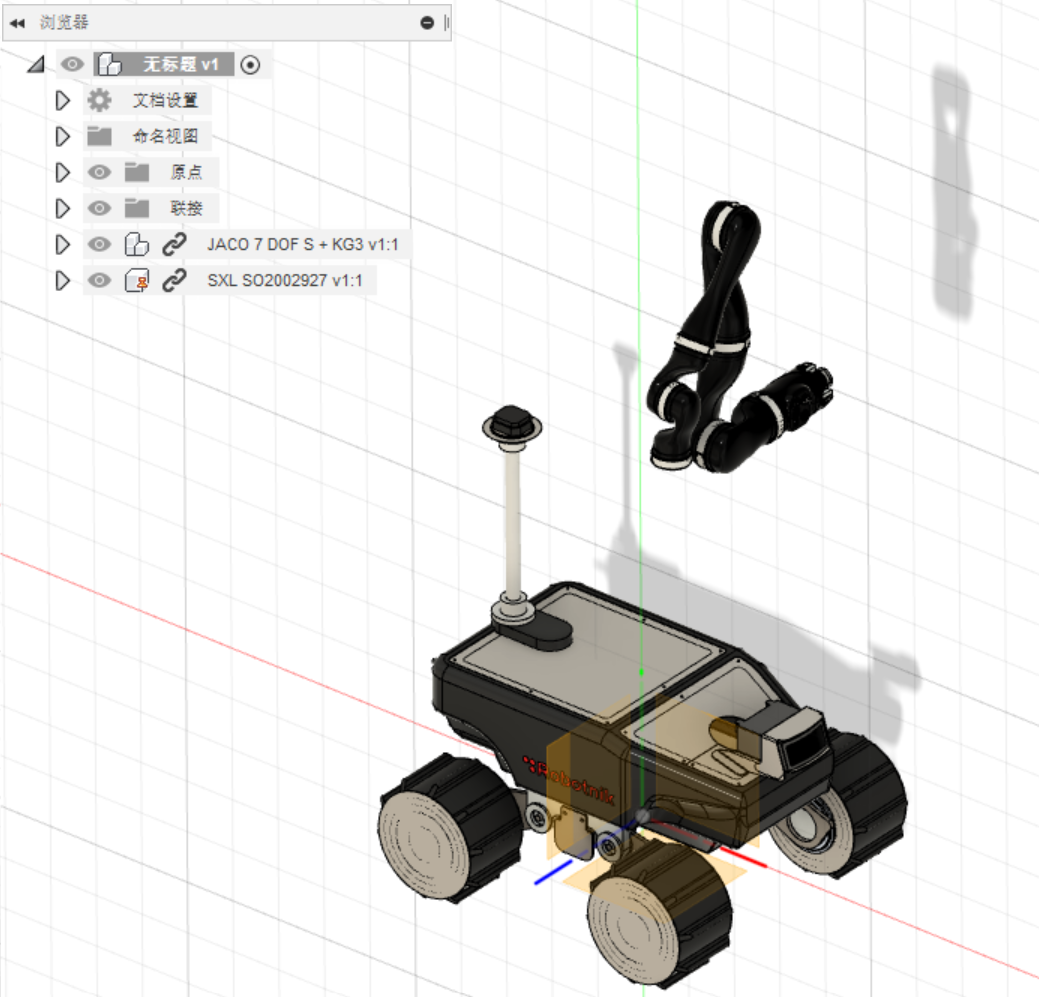
Task: Click the link icon beside JACO 7 DOF S + KG3
Action: [x=172, y=244]
